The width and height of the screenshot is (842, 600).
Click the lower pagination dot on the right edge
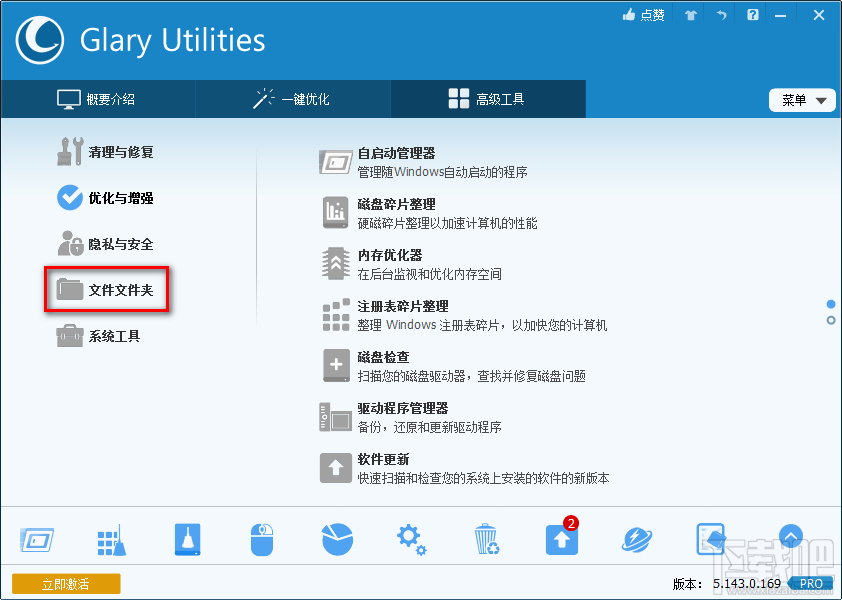click(x=830, y=318)
